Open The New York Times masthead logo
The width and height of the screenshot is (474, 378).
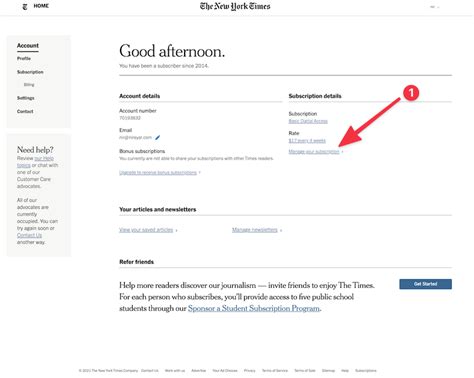pyautogui.click(x=235, y=6)
